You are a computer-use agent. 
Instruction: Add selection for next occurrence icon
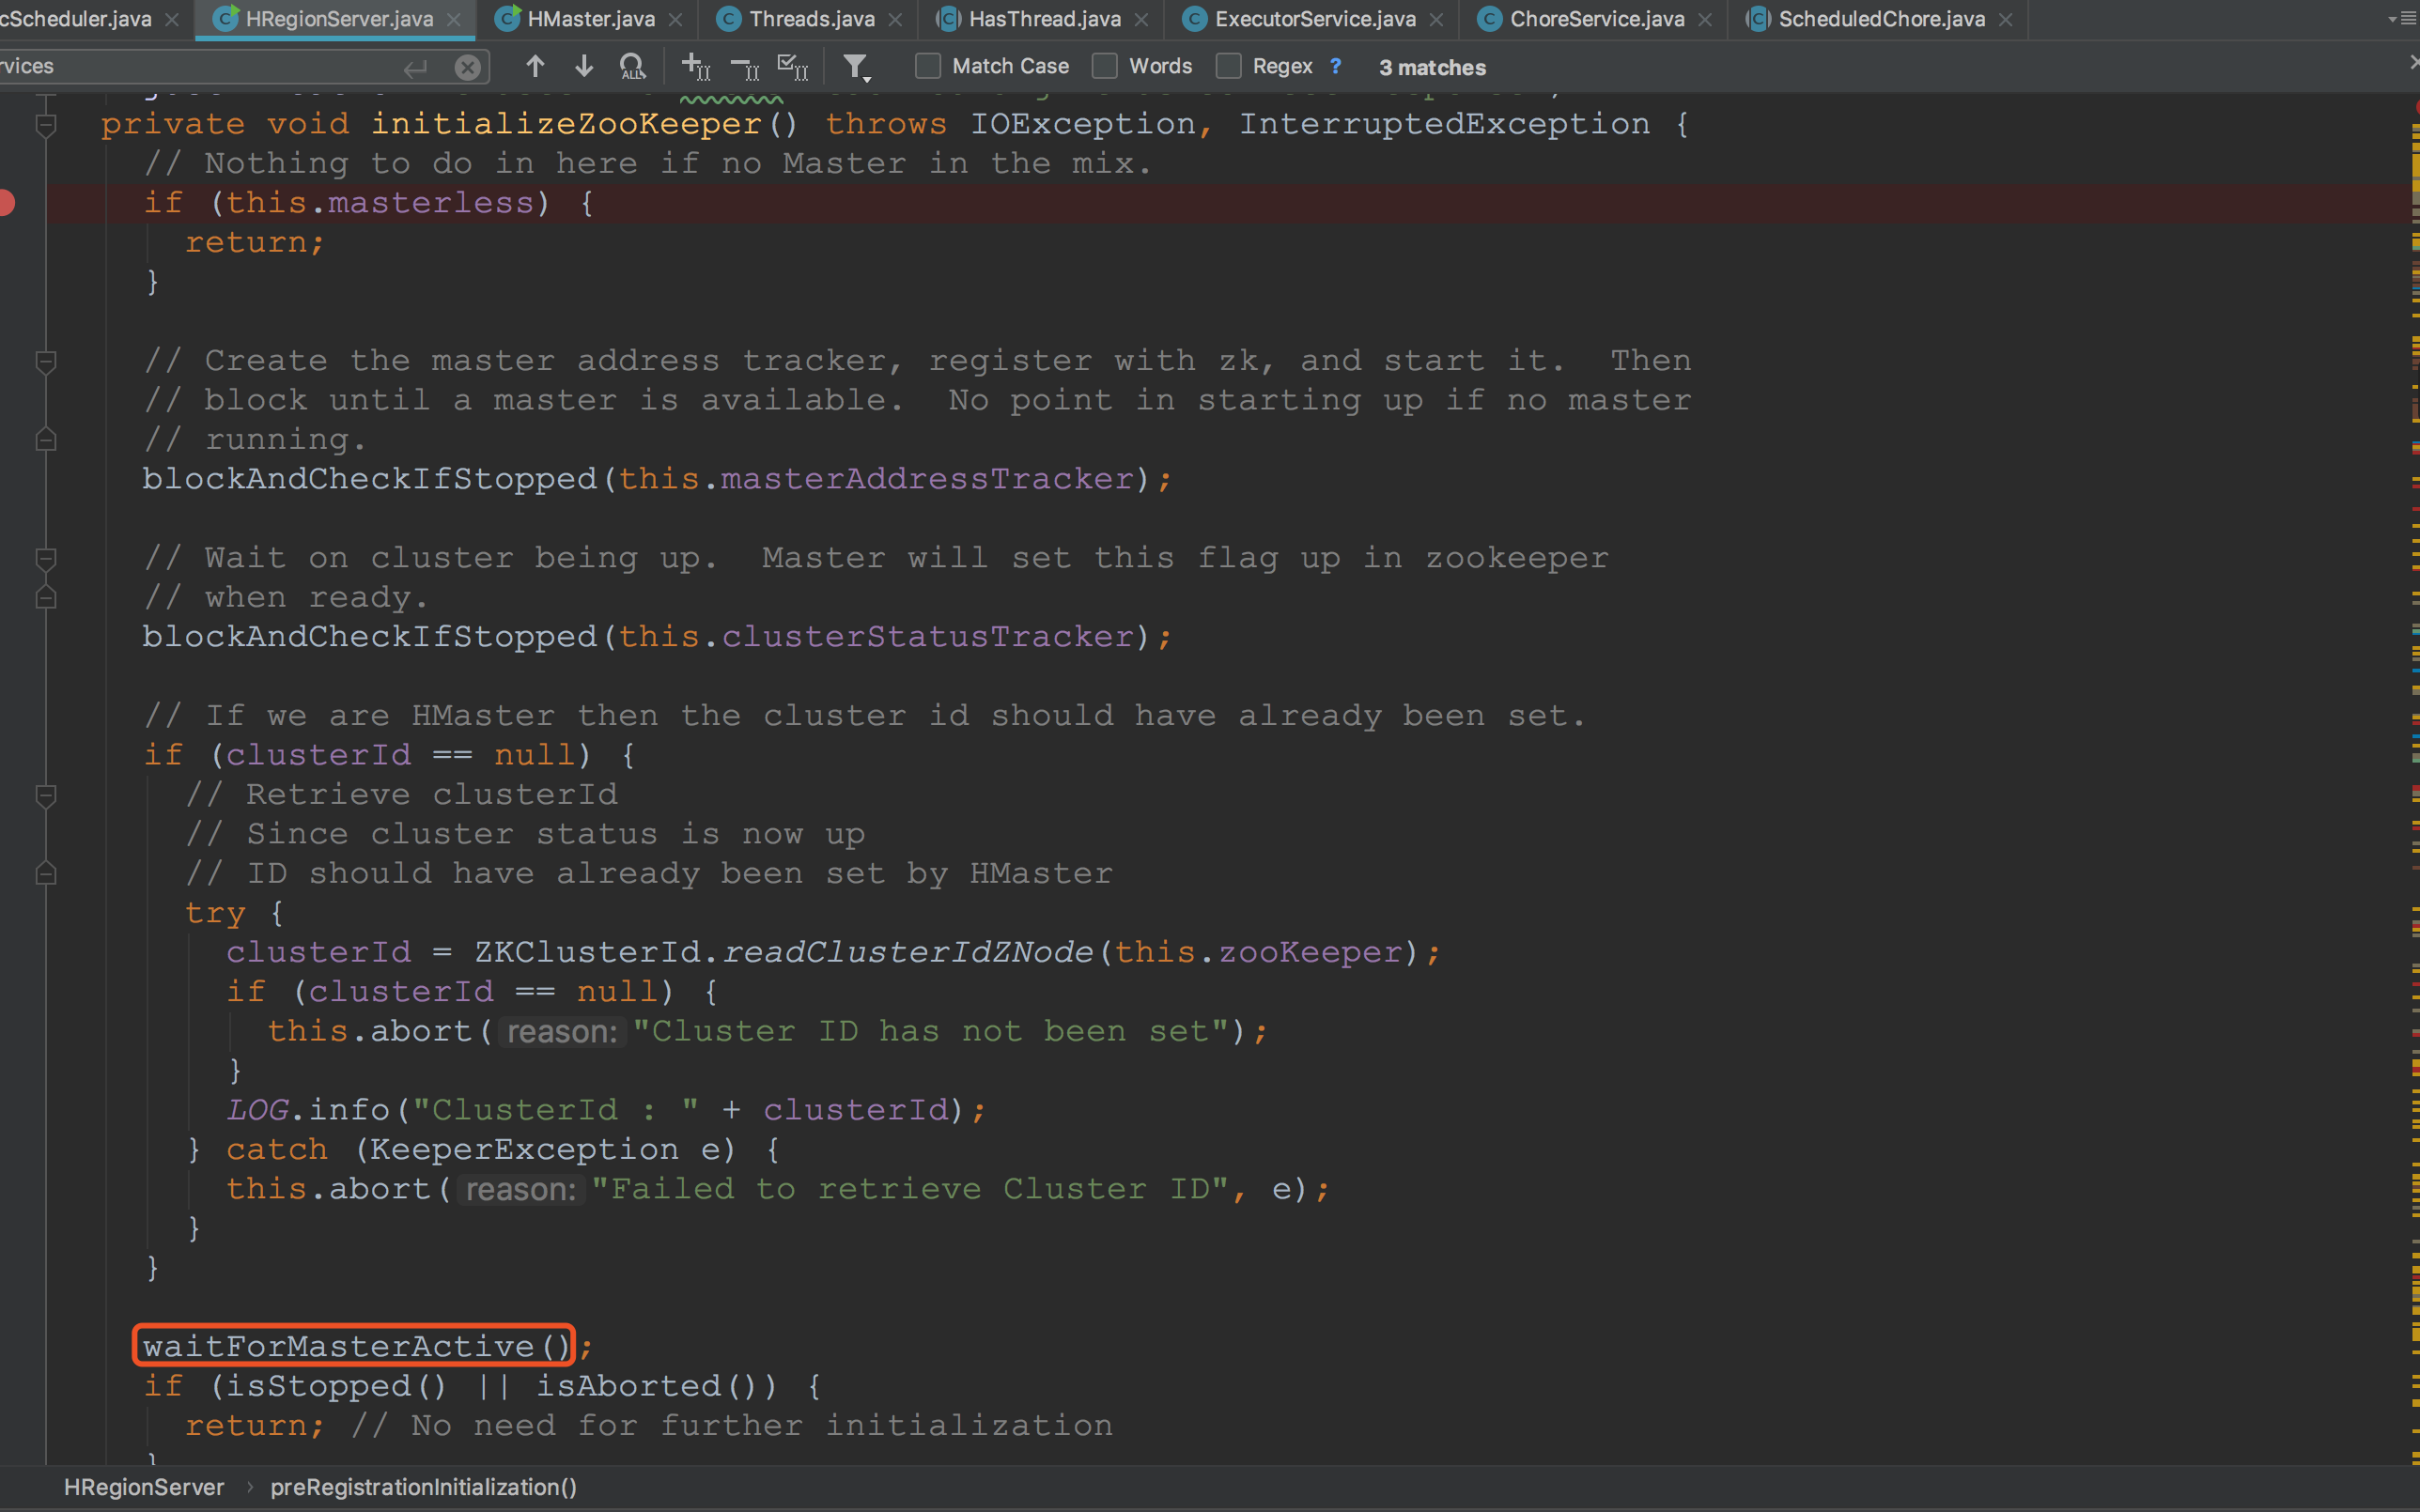[695, 67]
